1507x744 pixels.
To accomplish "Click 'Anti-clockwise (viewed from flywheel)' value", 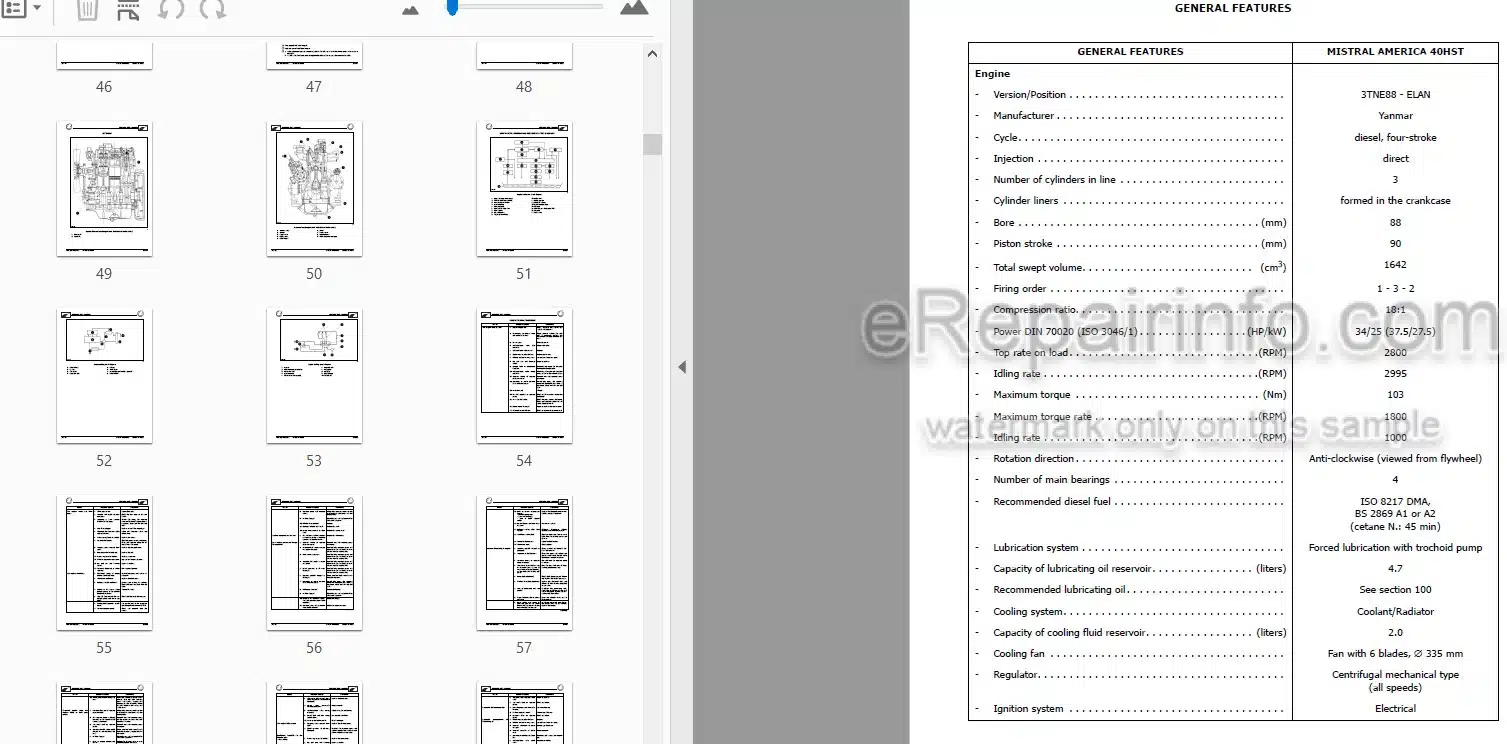I will click(1395, 459).
